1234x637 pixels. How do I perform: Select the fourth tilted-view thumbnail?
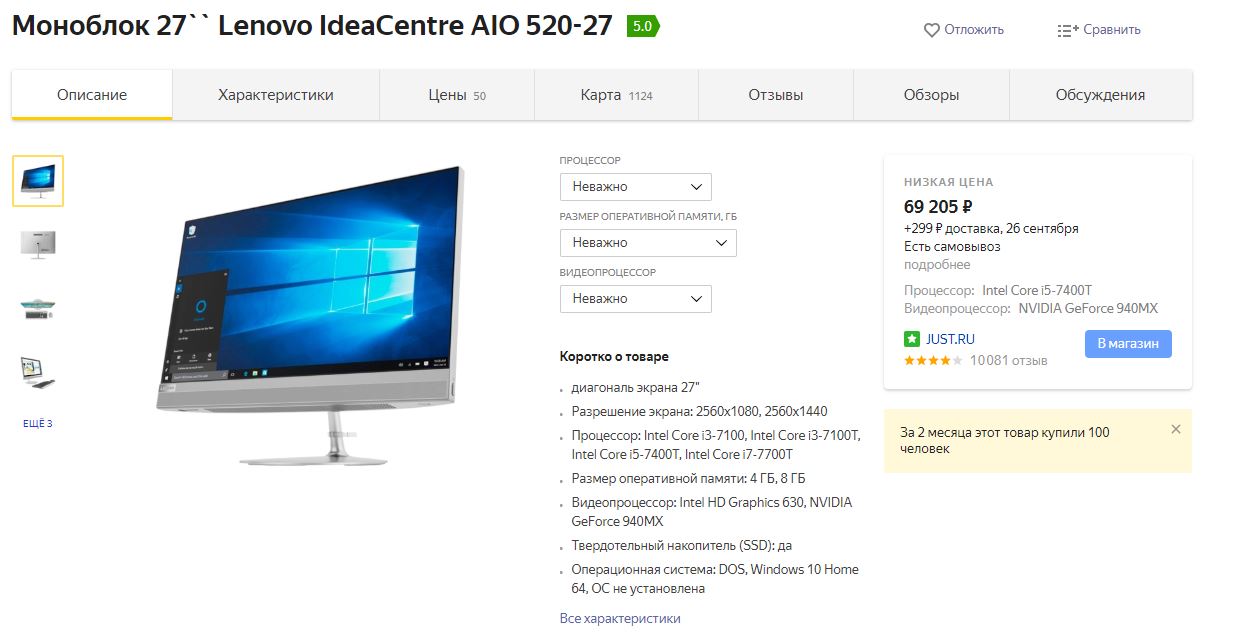(38, 372)
